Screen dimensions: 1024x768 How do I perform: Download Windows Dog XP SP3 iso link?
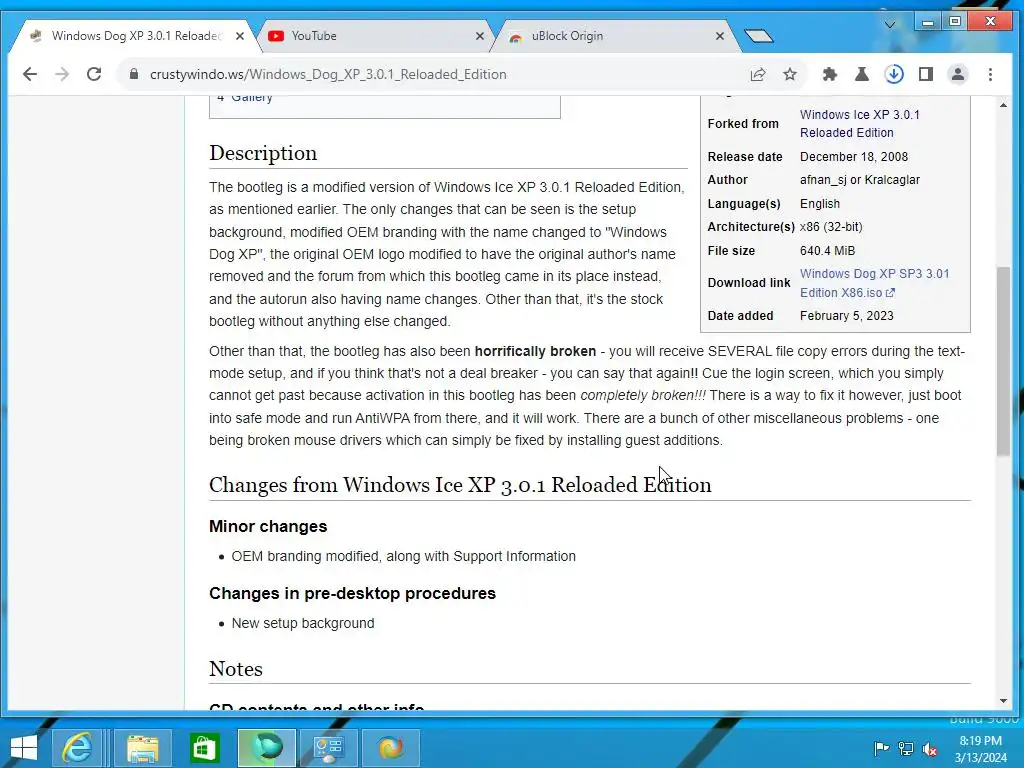[875, 283]
